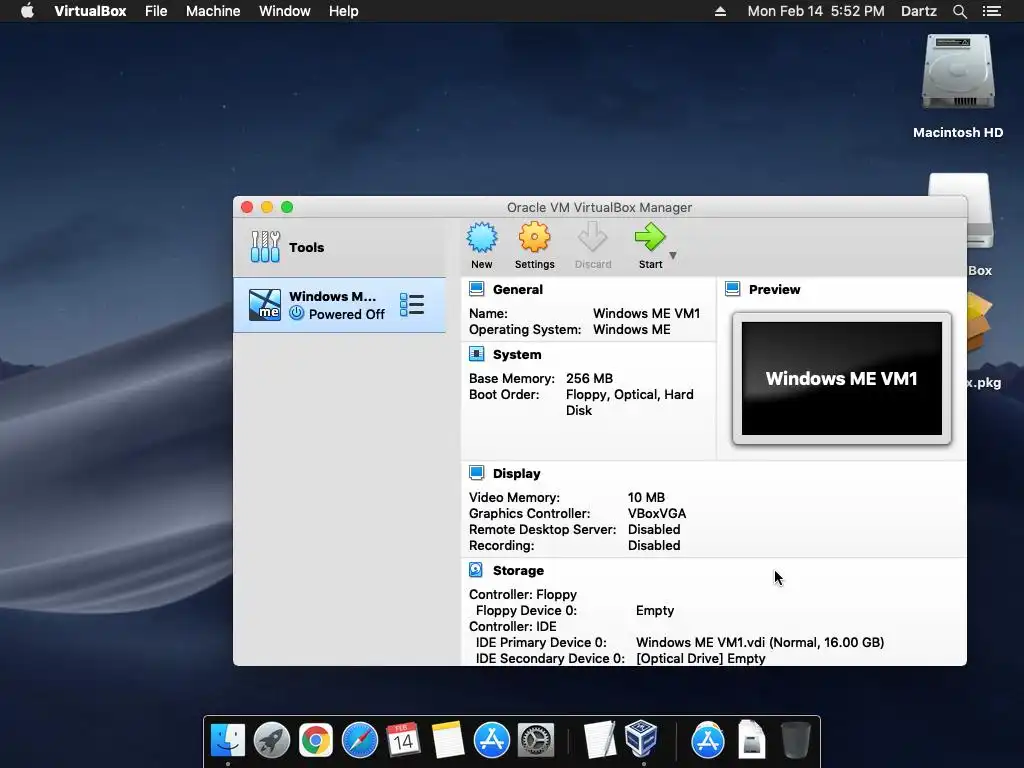Open System Preferences from the dock
The width and height of the screenshot is (1024, 768).
tap(536, 740)
